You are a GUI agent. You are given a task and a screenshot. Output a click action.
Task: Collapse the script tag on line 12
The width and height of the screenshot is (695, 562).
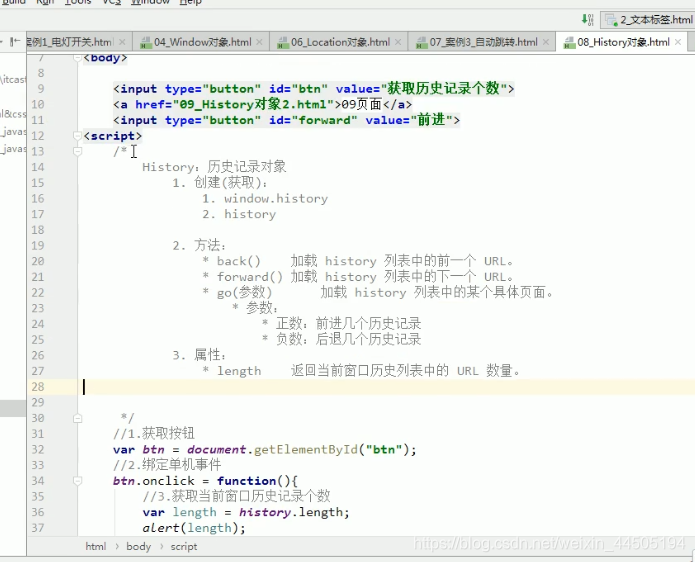[x=78, y=136]
